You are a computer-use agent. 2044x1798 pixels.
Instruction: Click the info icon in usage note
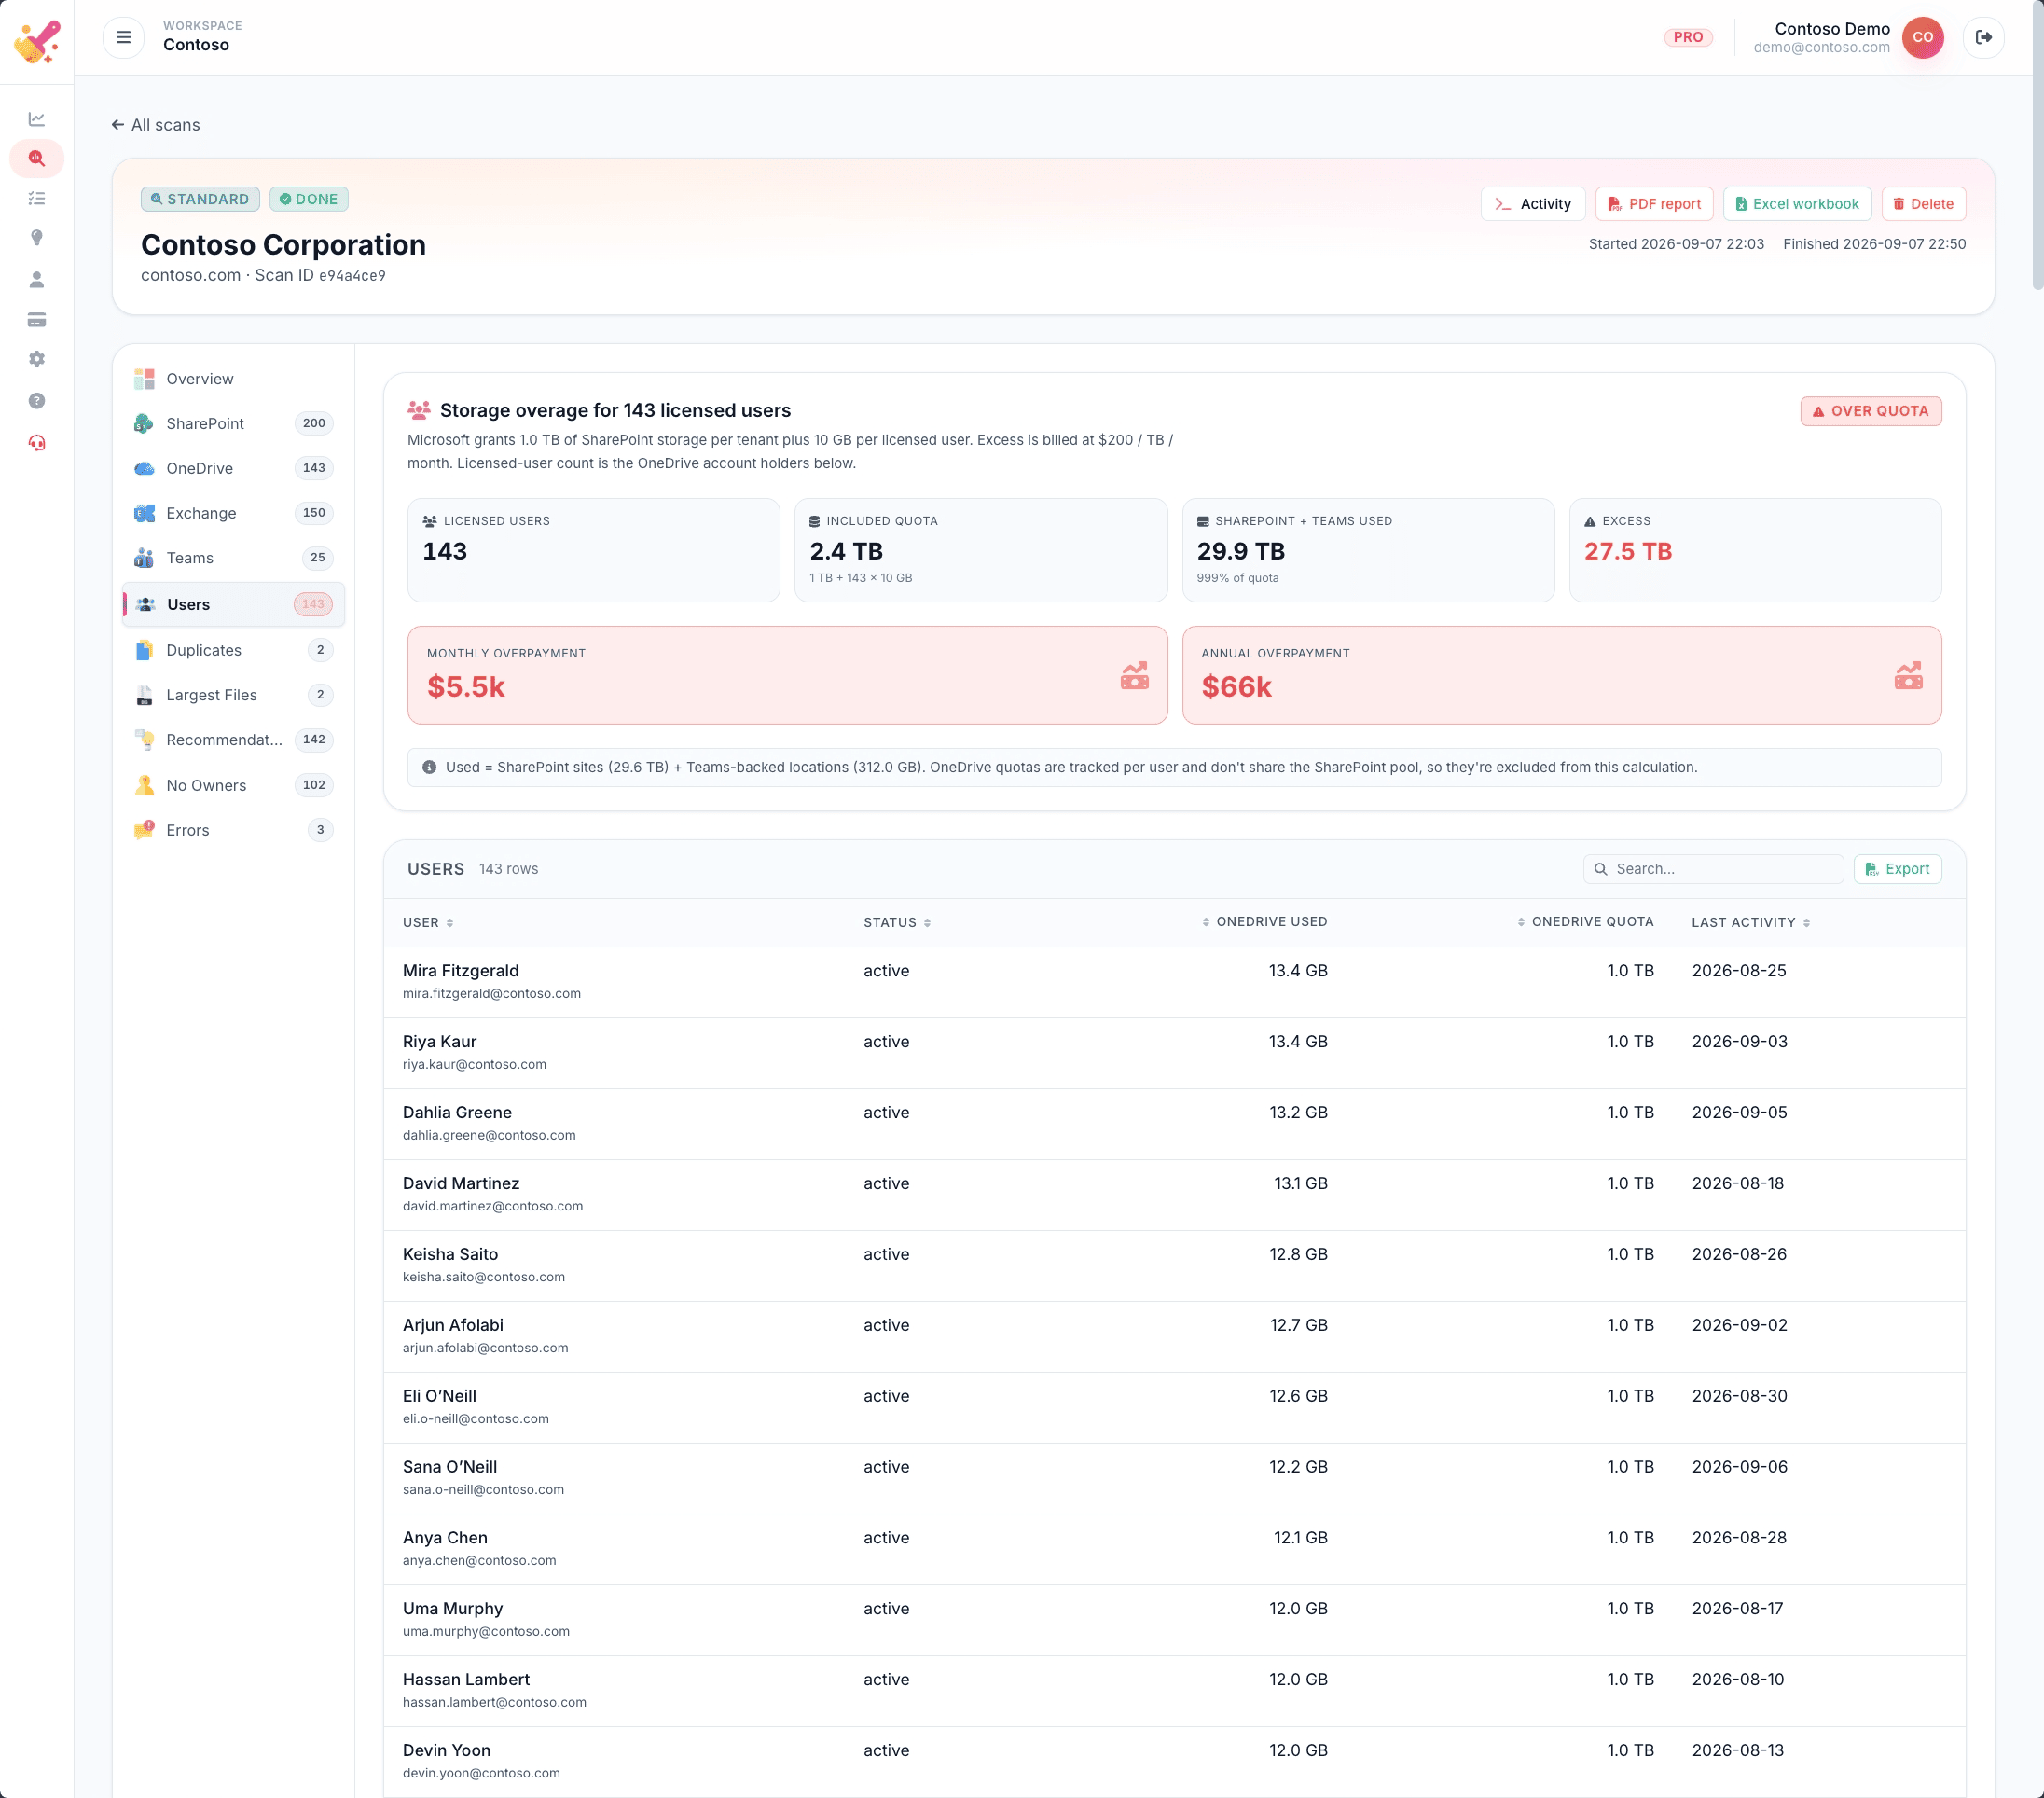point(429,767)
